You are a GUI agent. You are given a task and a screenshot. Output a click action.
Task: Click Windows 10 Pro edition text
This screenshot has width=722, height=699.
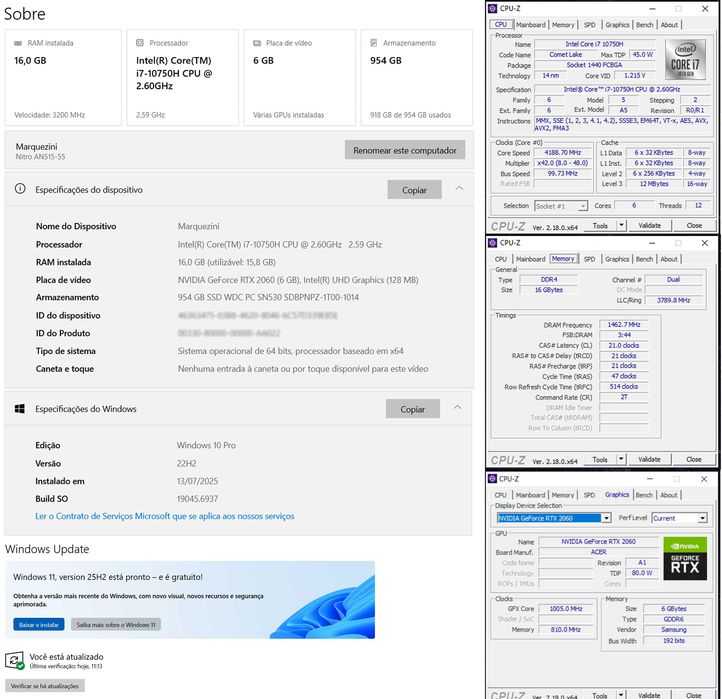coord(206,445)
